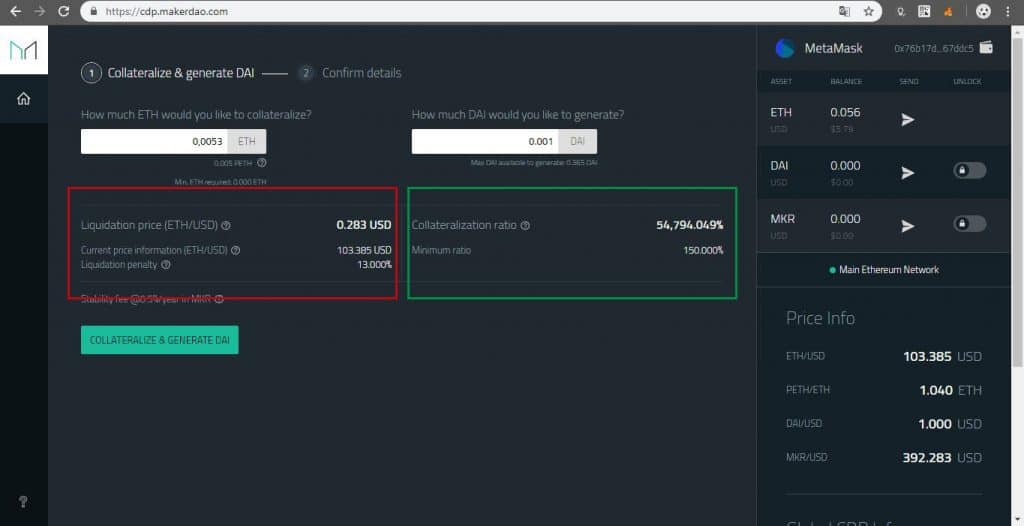Screen dimensions: 1024x526
Task: Click the MKR/USD value 392.283 USD
Action: tap(942, 458)
